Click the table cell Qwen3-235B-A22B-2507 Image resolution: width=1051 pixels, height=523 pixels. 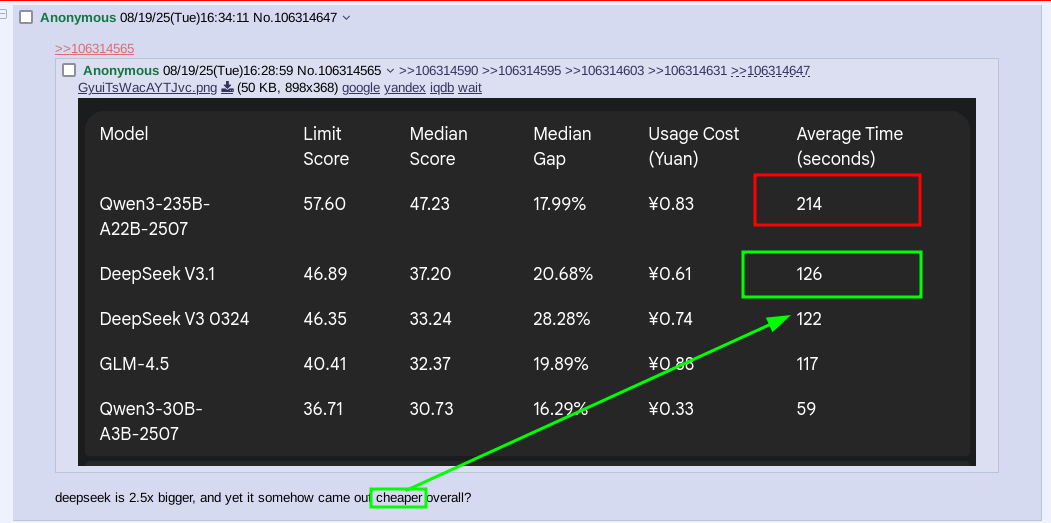tap(154, 216)
